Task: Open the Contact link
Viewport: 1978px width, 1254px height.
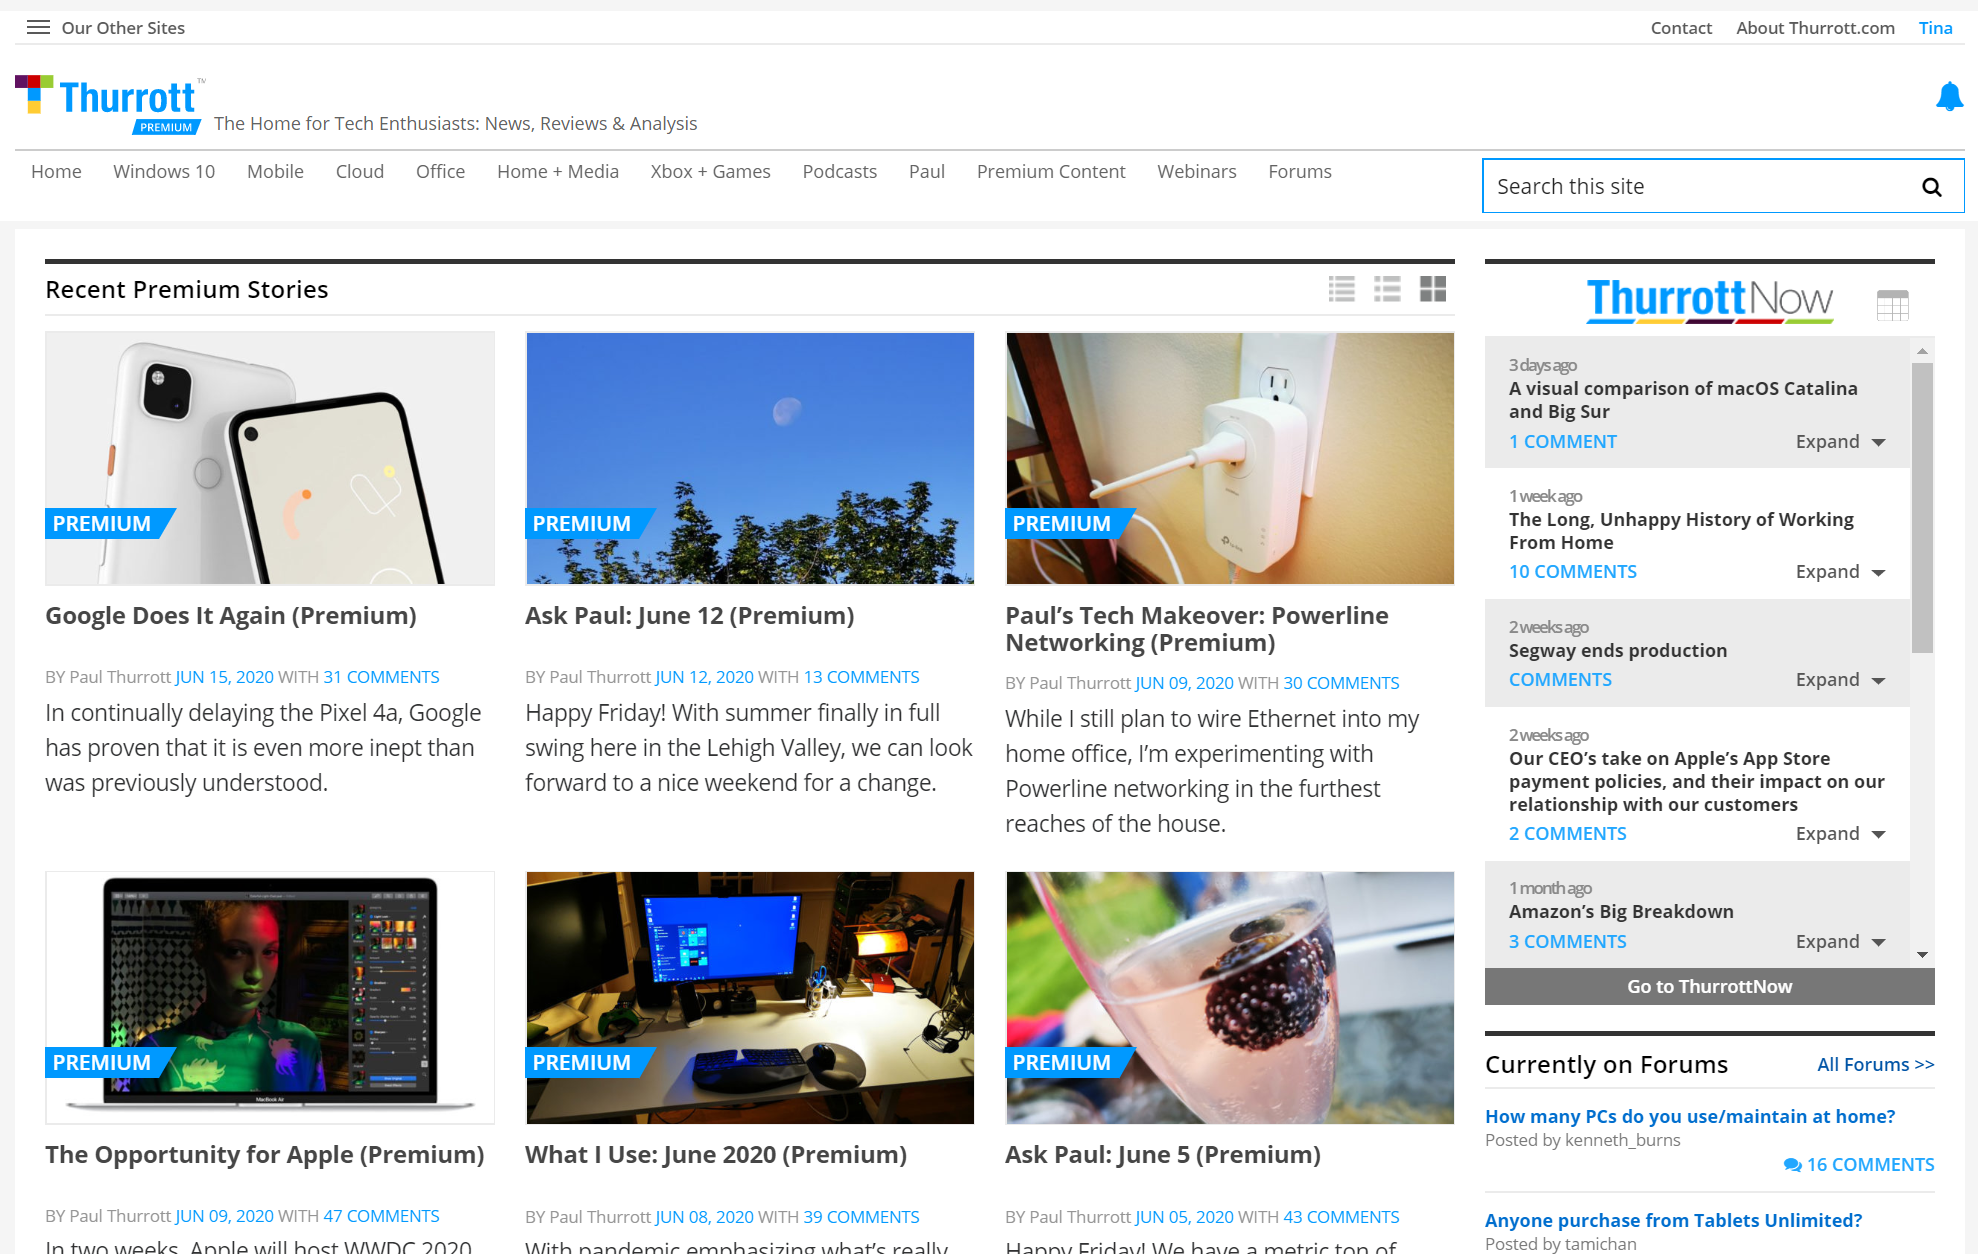Action: 1681,28
